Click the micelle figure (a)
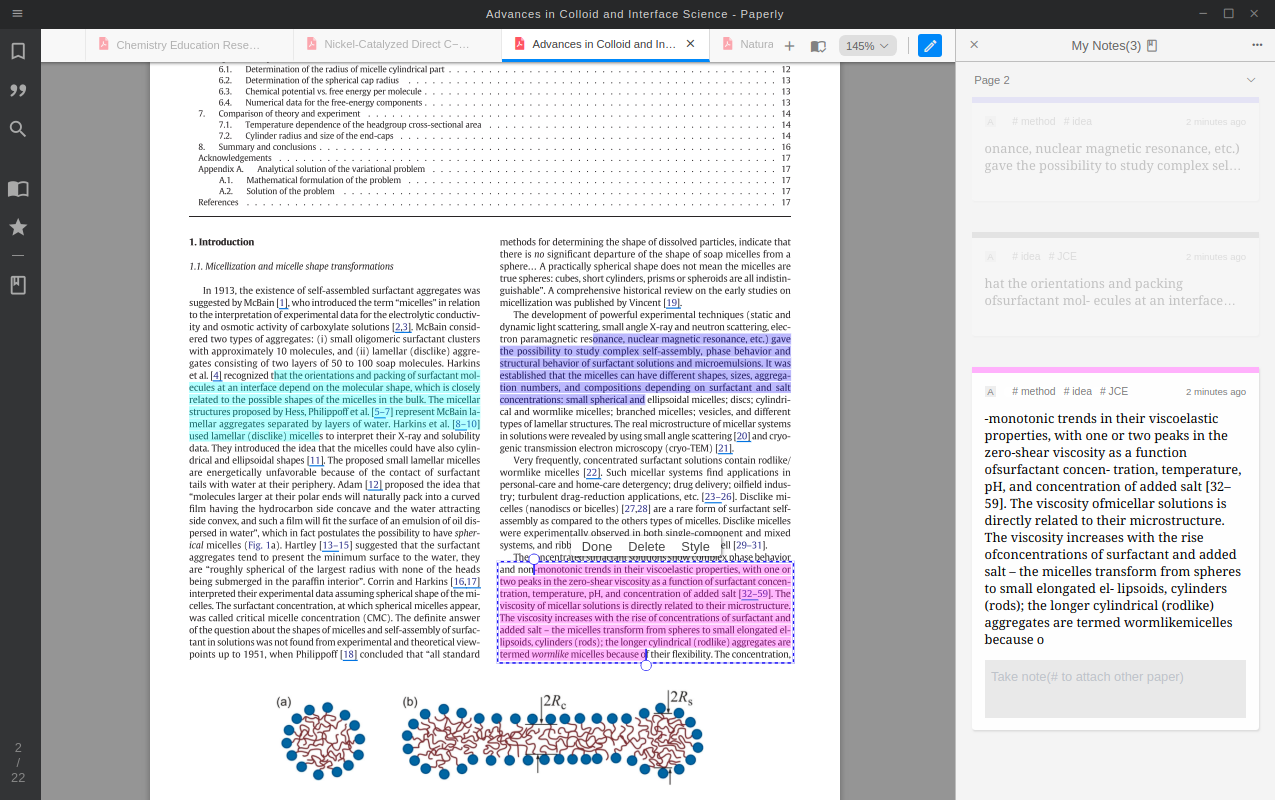The width and height of the screenshot is (1275, 800). point(320,740)
